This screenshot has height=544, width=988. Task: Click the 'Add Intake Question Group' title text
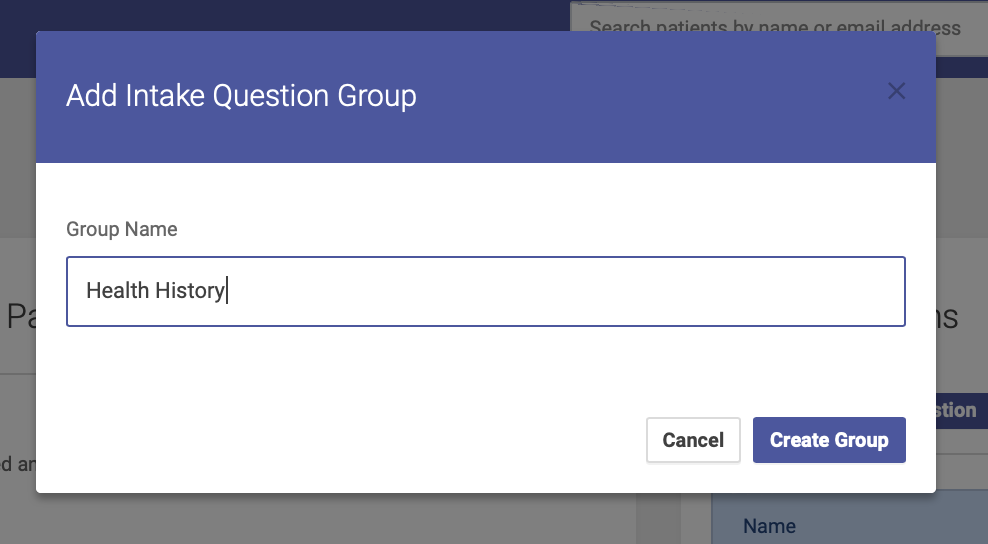click(241, 96)
